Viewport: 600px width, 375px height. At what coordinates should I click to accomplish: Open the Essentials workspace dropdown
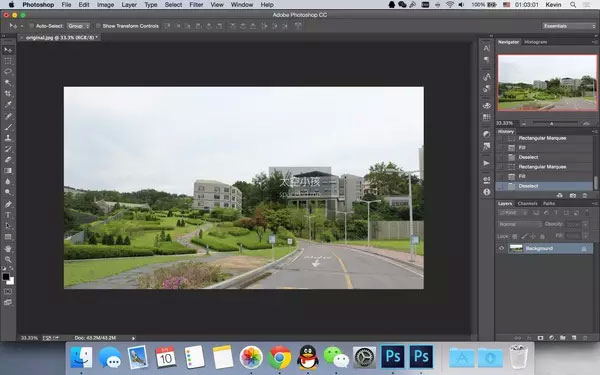point(569,26)
